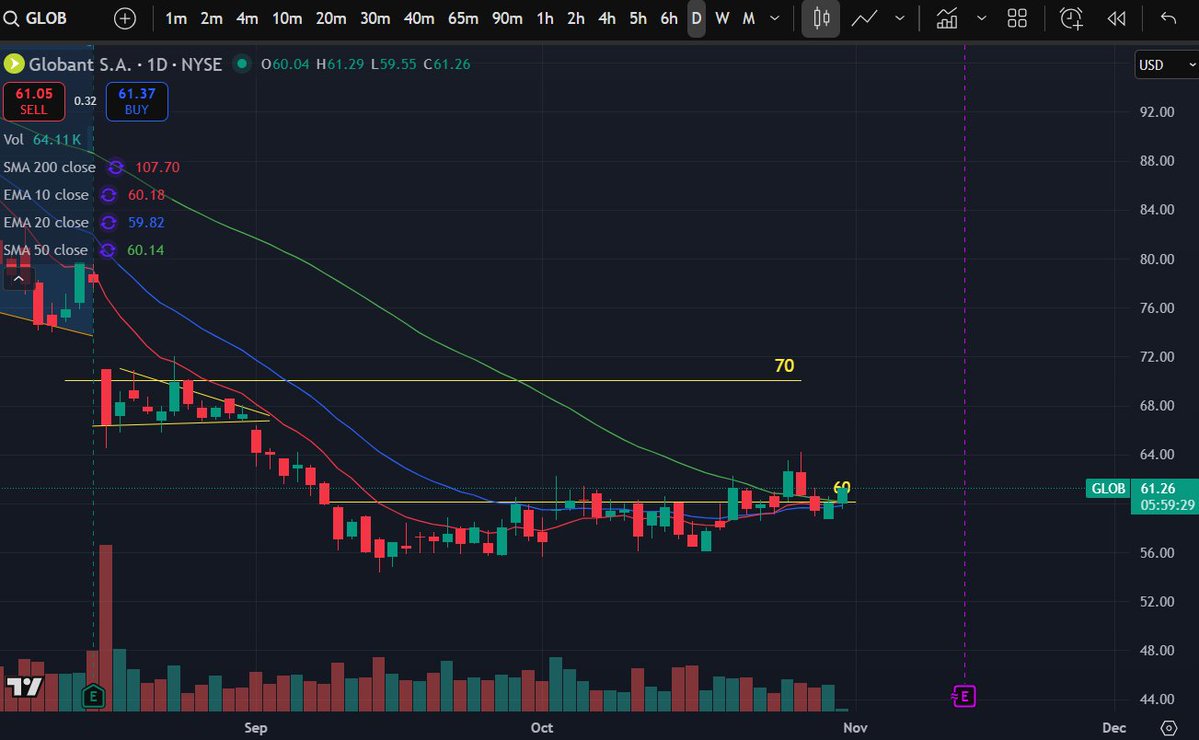Open the multi-chart layout grid icon
Image resolution: width=1199 pixels, height=740 pixels.
(x=1016, y=18)
